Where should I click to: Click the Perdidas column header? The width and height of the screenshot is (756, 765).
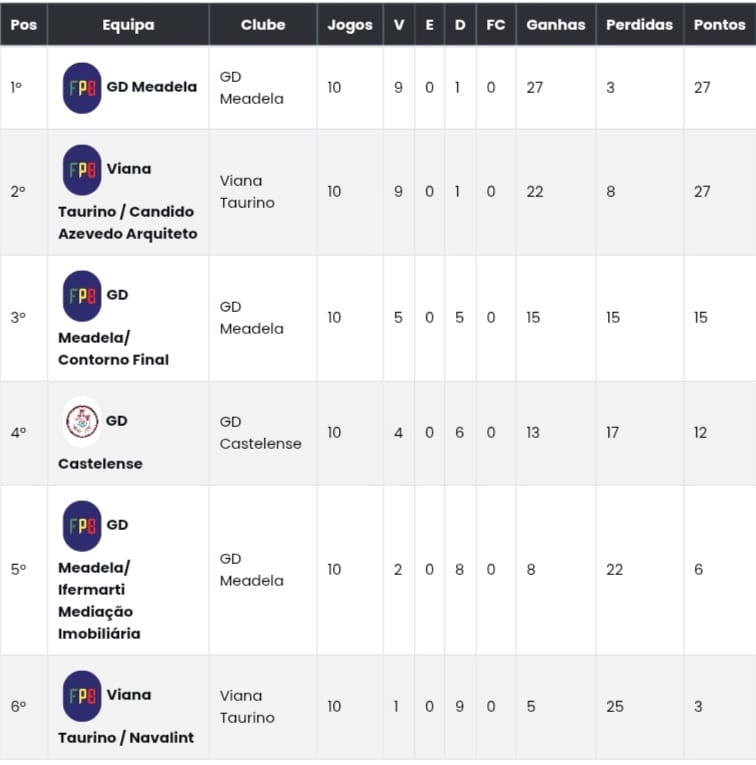coord(639,25)
